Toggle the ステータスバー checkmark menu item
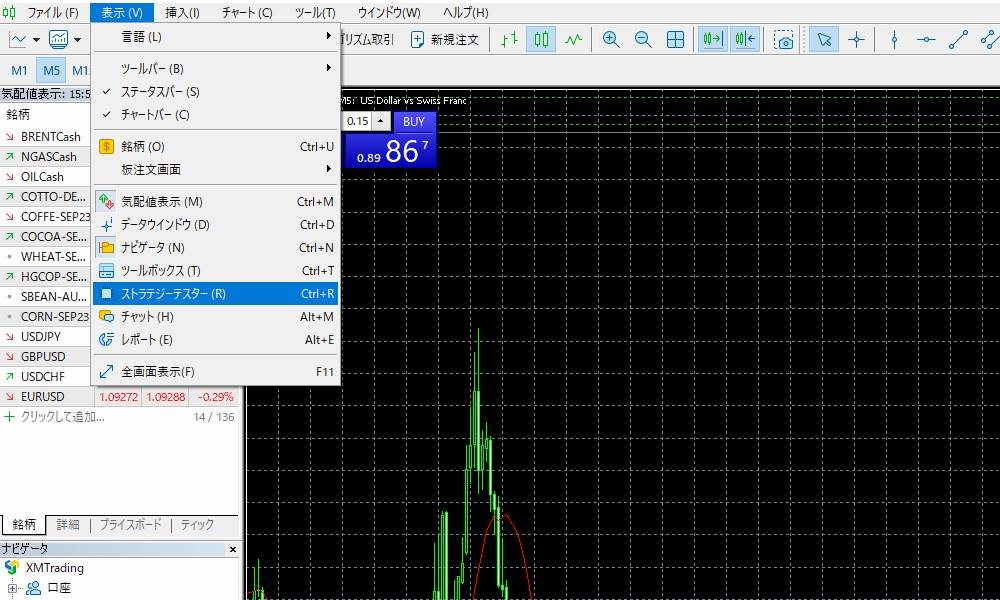The image size is (1000, 600). coord(160,92)
